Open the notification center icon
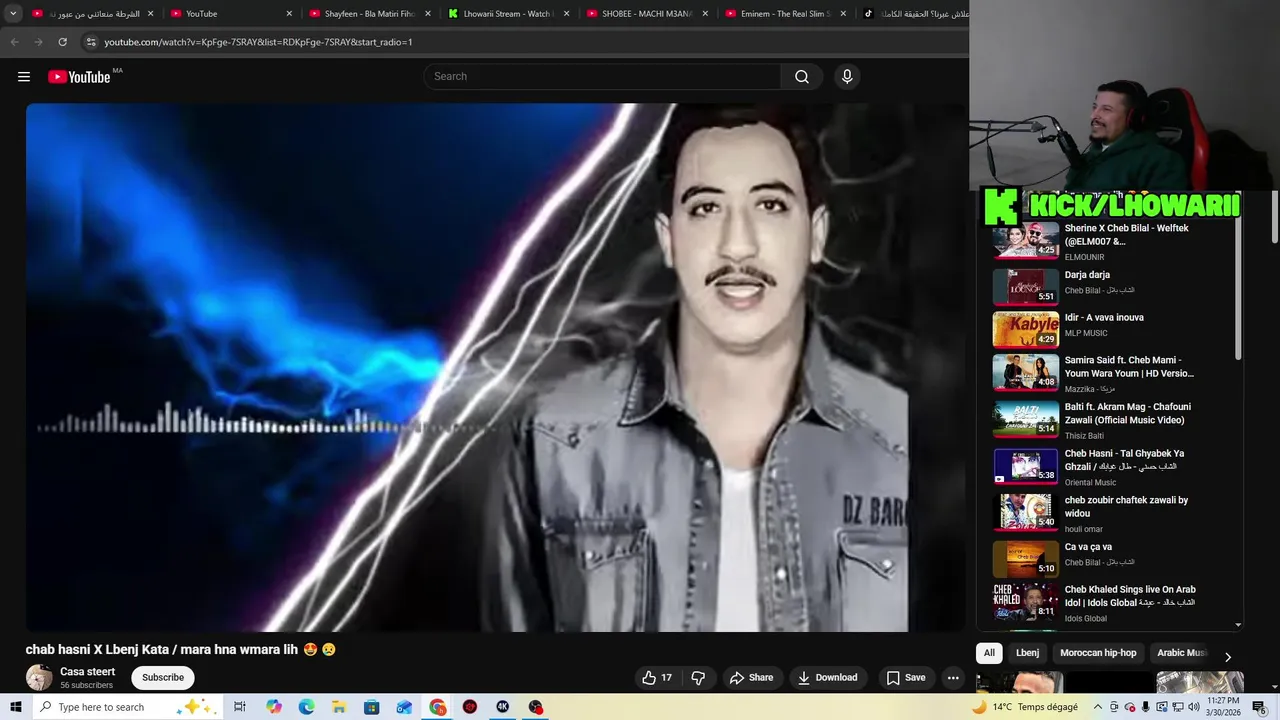This screenshot has width=1280, height=720. (x=1259, y=707)
